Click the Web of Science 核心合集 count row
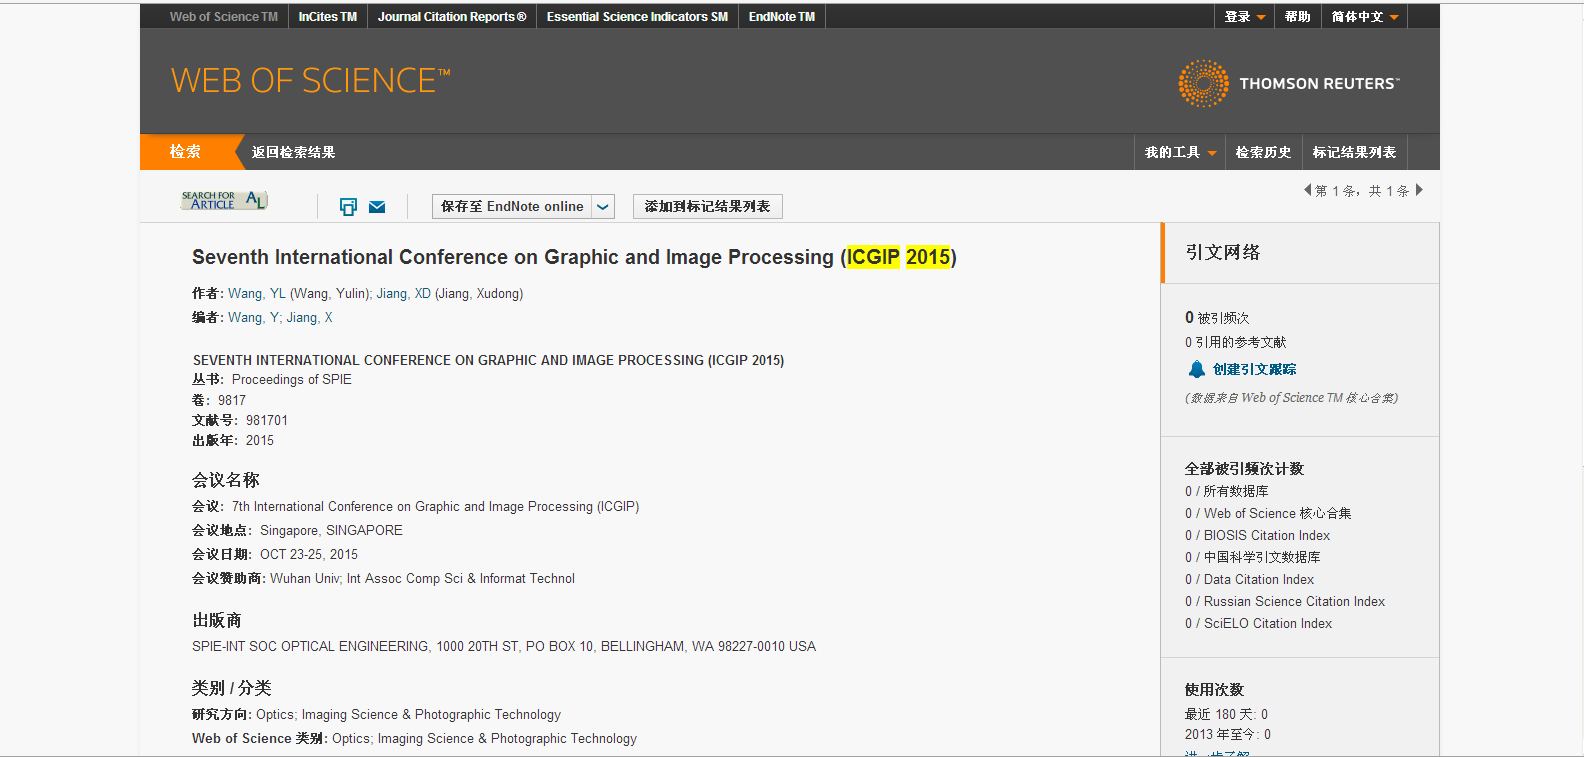 [1268, 514]
